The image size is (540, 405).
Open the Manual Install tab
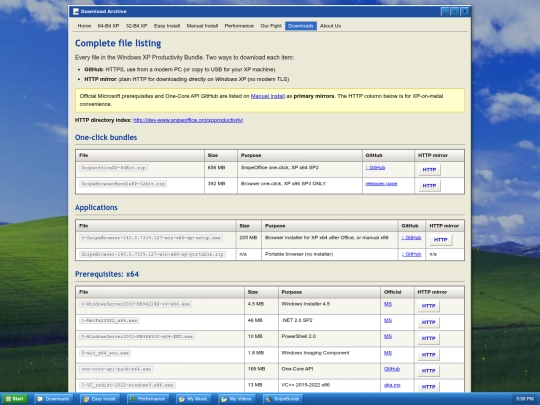[x=202, y=26]
